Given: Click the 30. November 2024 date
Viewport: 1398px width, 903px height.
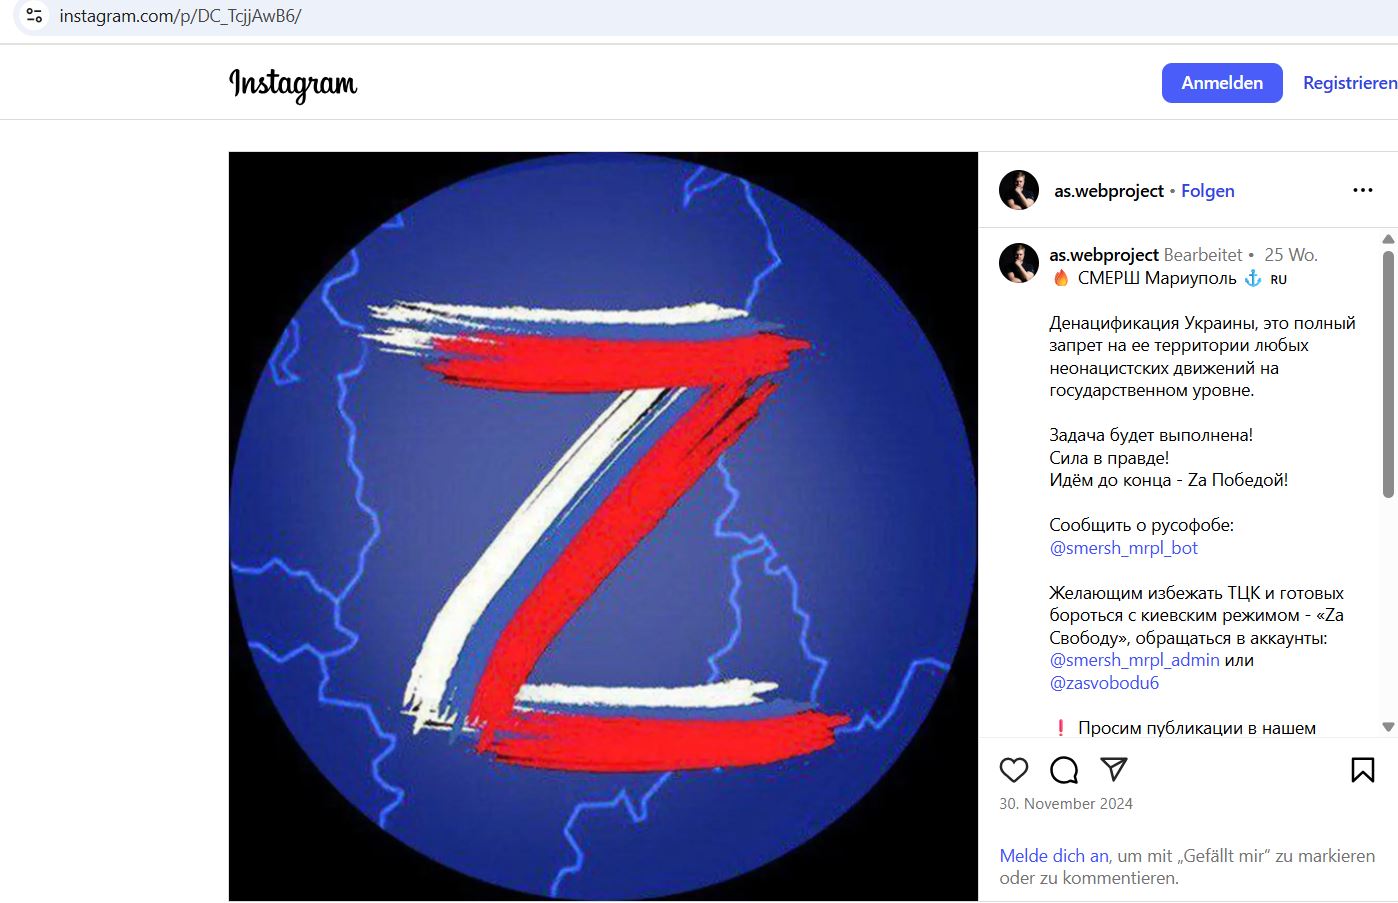Looking at the screenshot, I should (1066, 804).
